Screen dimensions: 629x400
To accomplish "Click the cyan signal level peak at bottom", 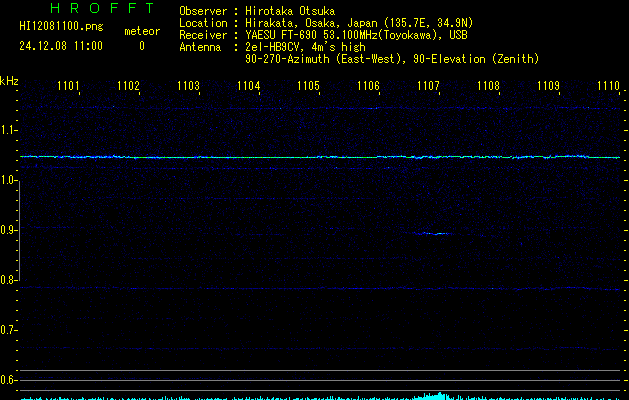I will click(434, 396).
